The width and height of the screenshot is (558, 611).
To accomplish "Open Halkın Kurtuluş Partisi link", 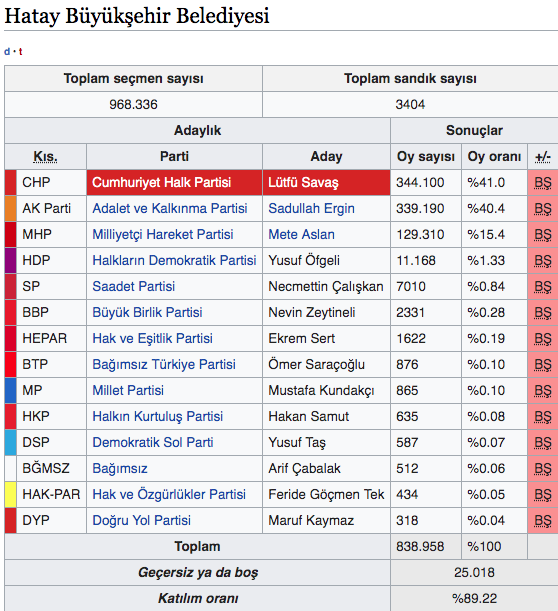I will 157,416.
